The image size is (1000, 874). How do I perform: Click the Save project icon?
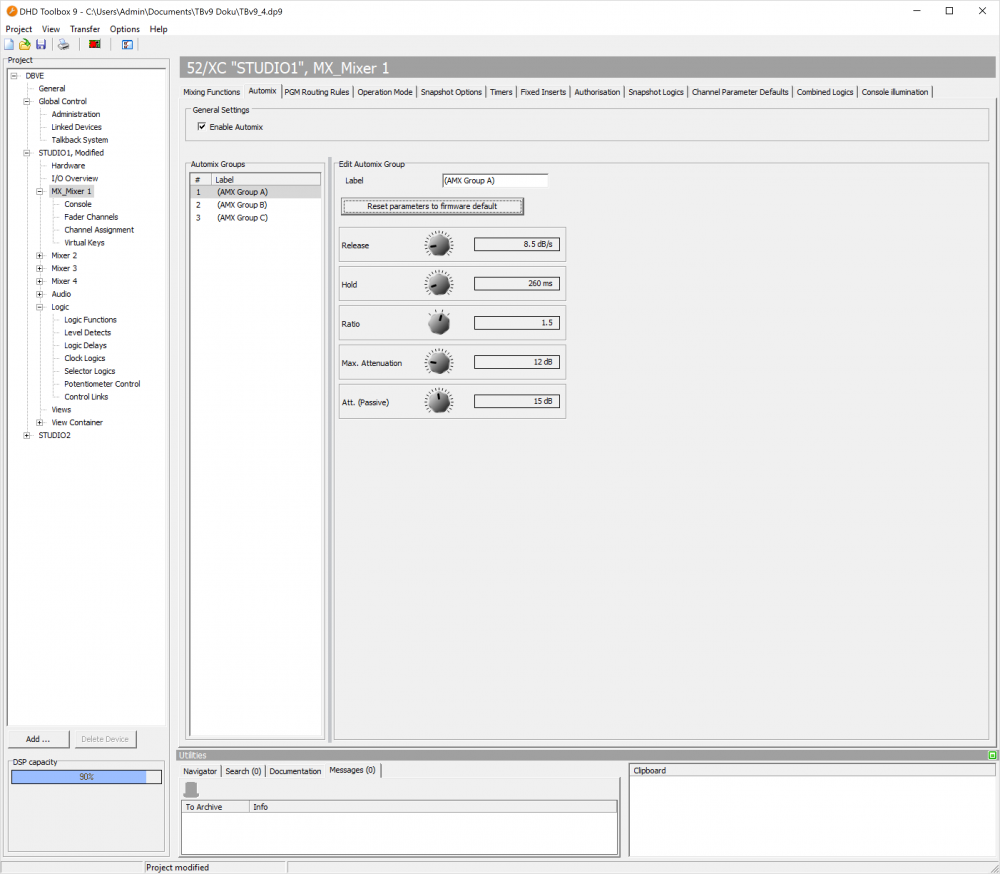(40, 44)
